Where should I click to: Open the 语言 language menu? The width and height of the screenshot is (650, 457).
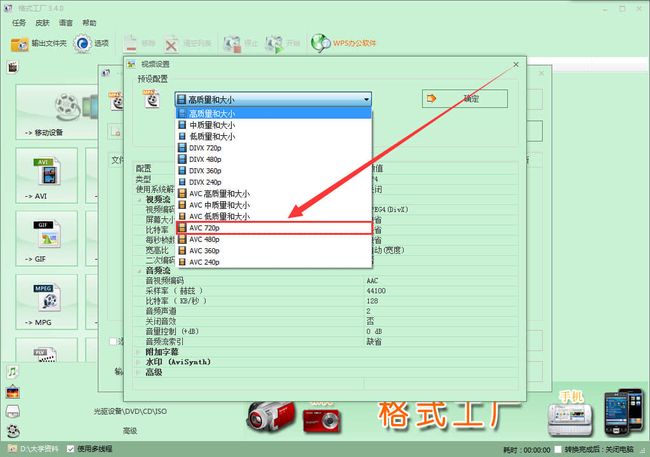tap(65, 23)
